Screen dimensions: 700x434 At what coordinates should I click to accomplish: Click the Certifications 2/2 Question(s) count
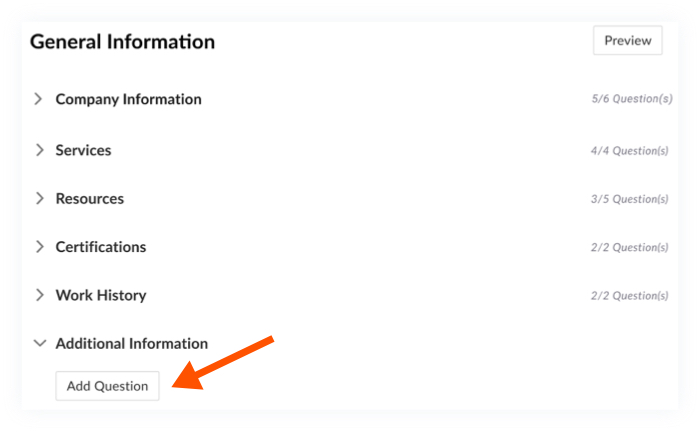click(629, 248)
